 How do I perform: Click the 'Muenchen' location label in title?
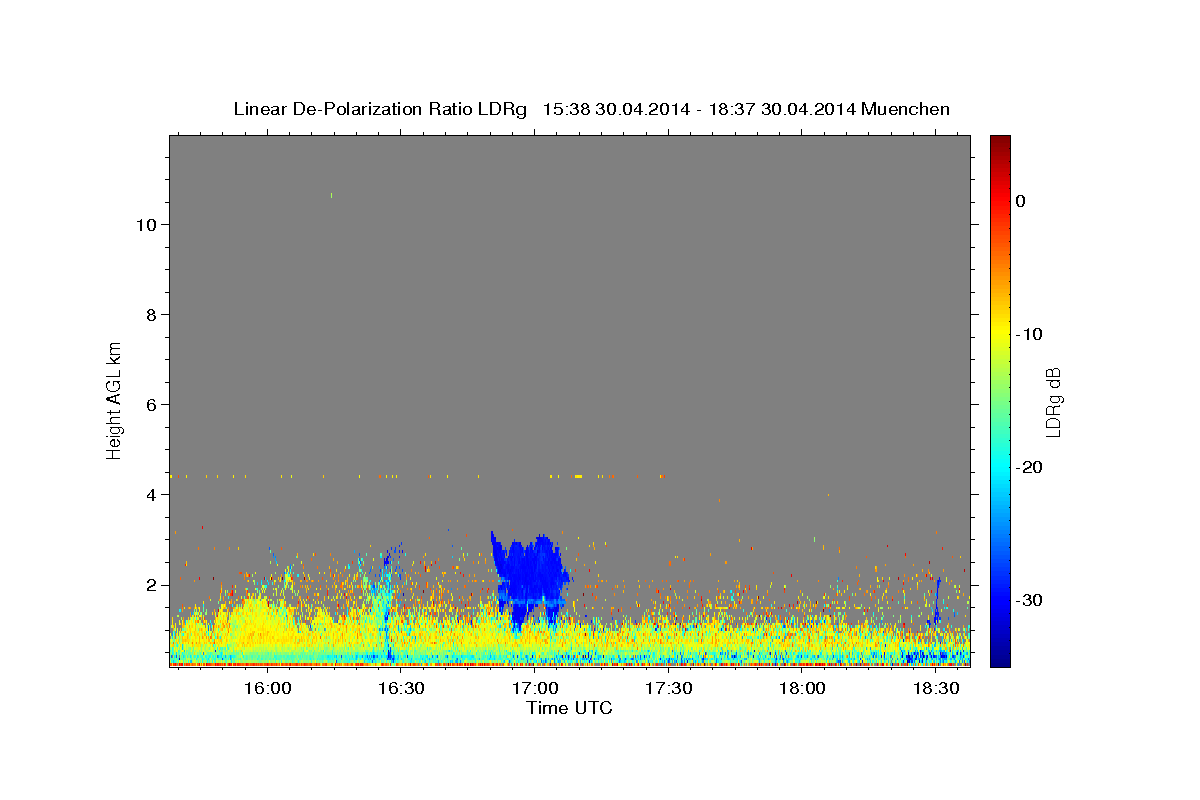coord(906,109)
